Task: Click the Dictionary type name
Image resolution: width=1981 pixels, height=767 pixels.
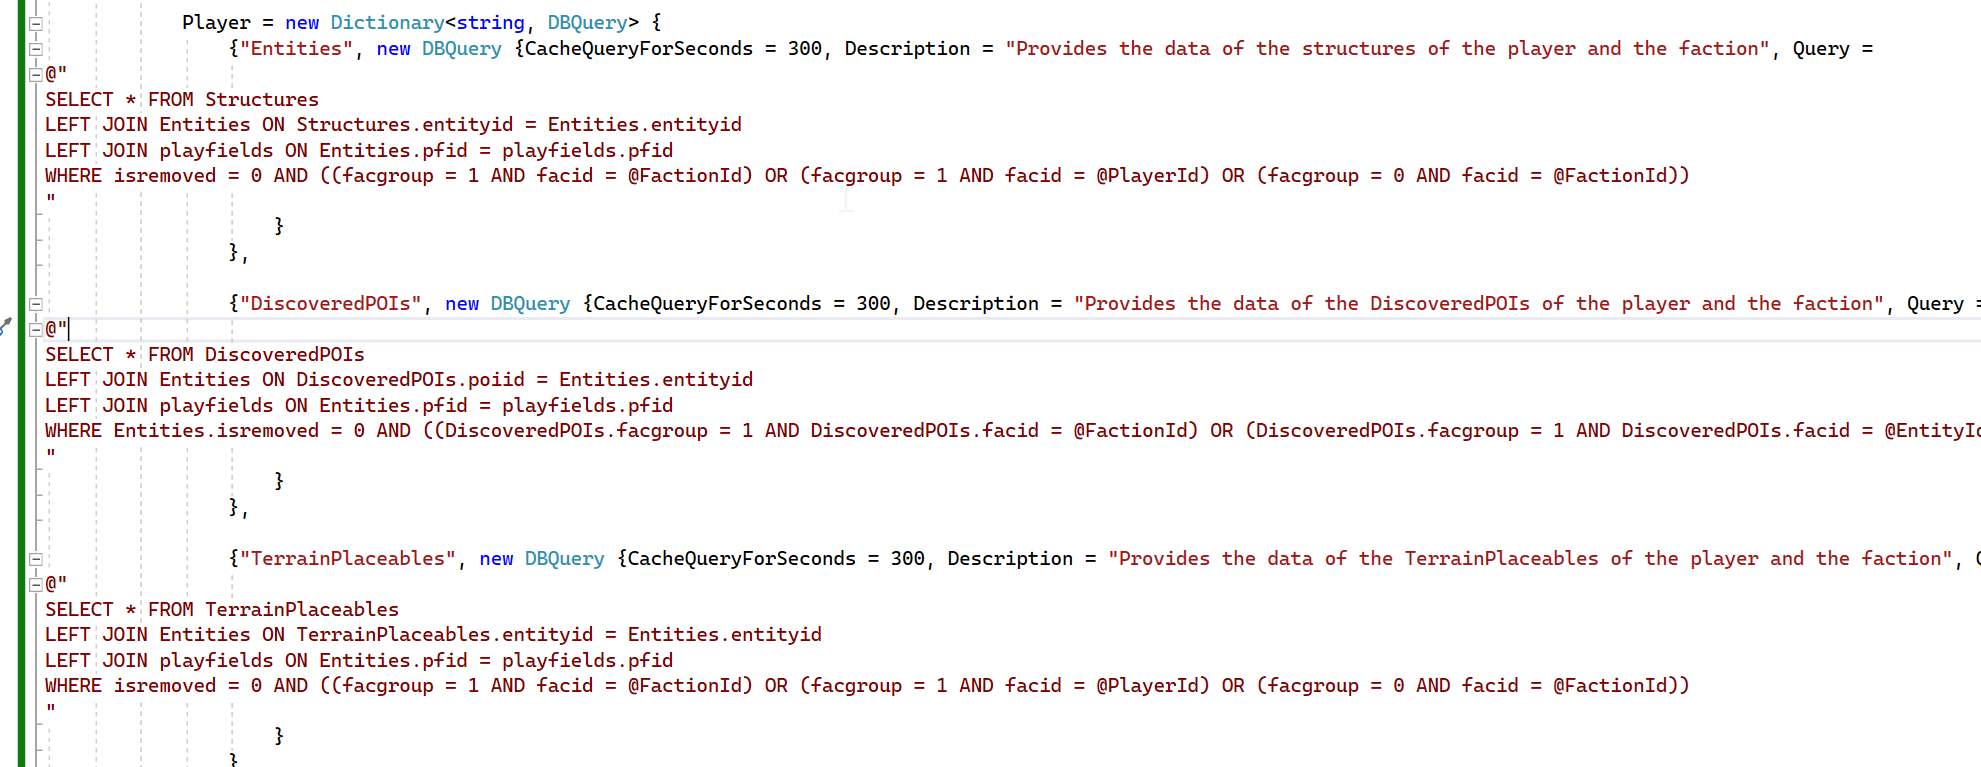Action: 387,22
